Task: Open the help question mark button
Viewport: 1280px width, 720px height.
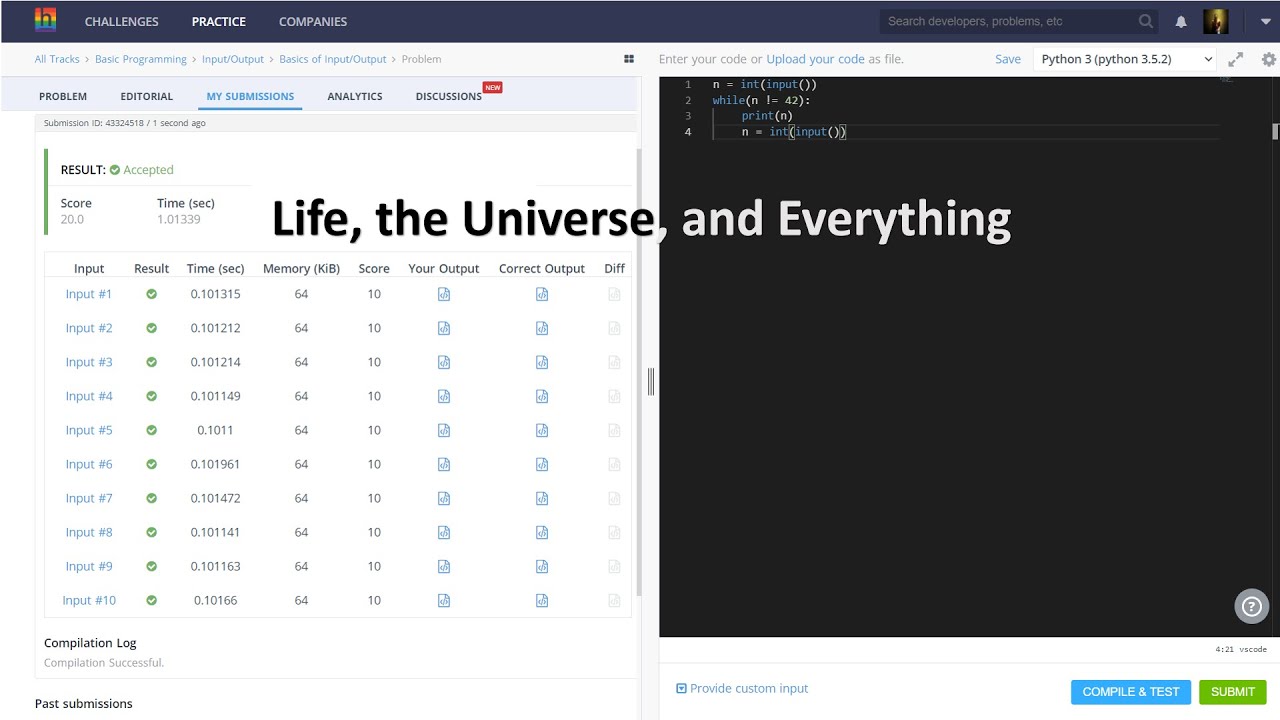Action: pyautogui.click(x=1251, y=605)
